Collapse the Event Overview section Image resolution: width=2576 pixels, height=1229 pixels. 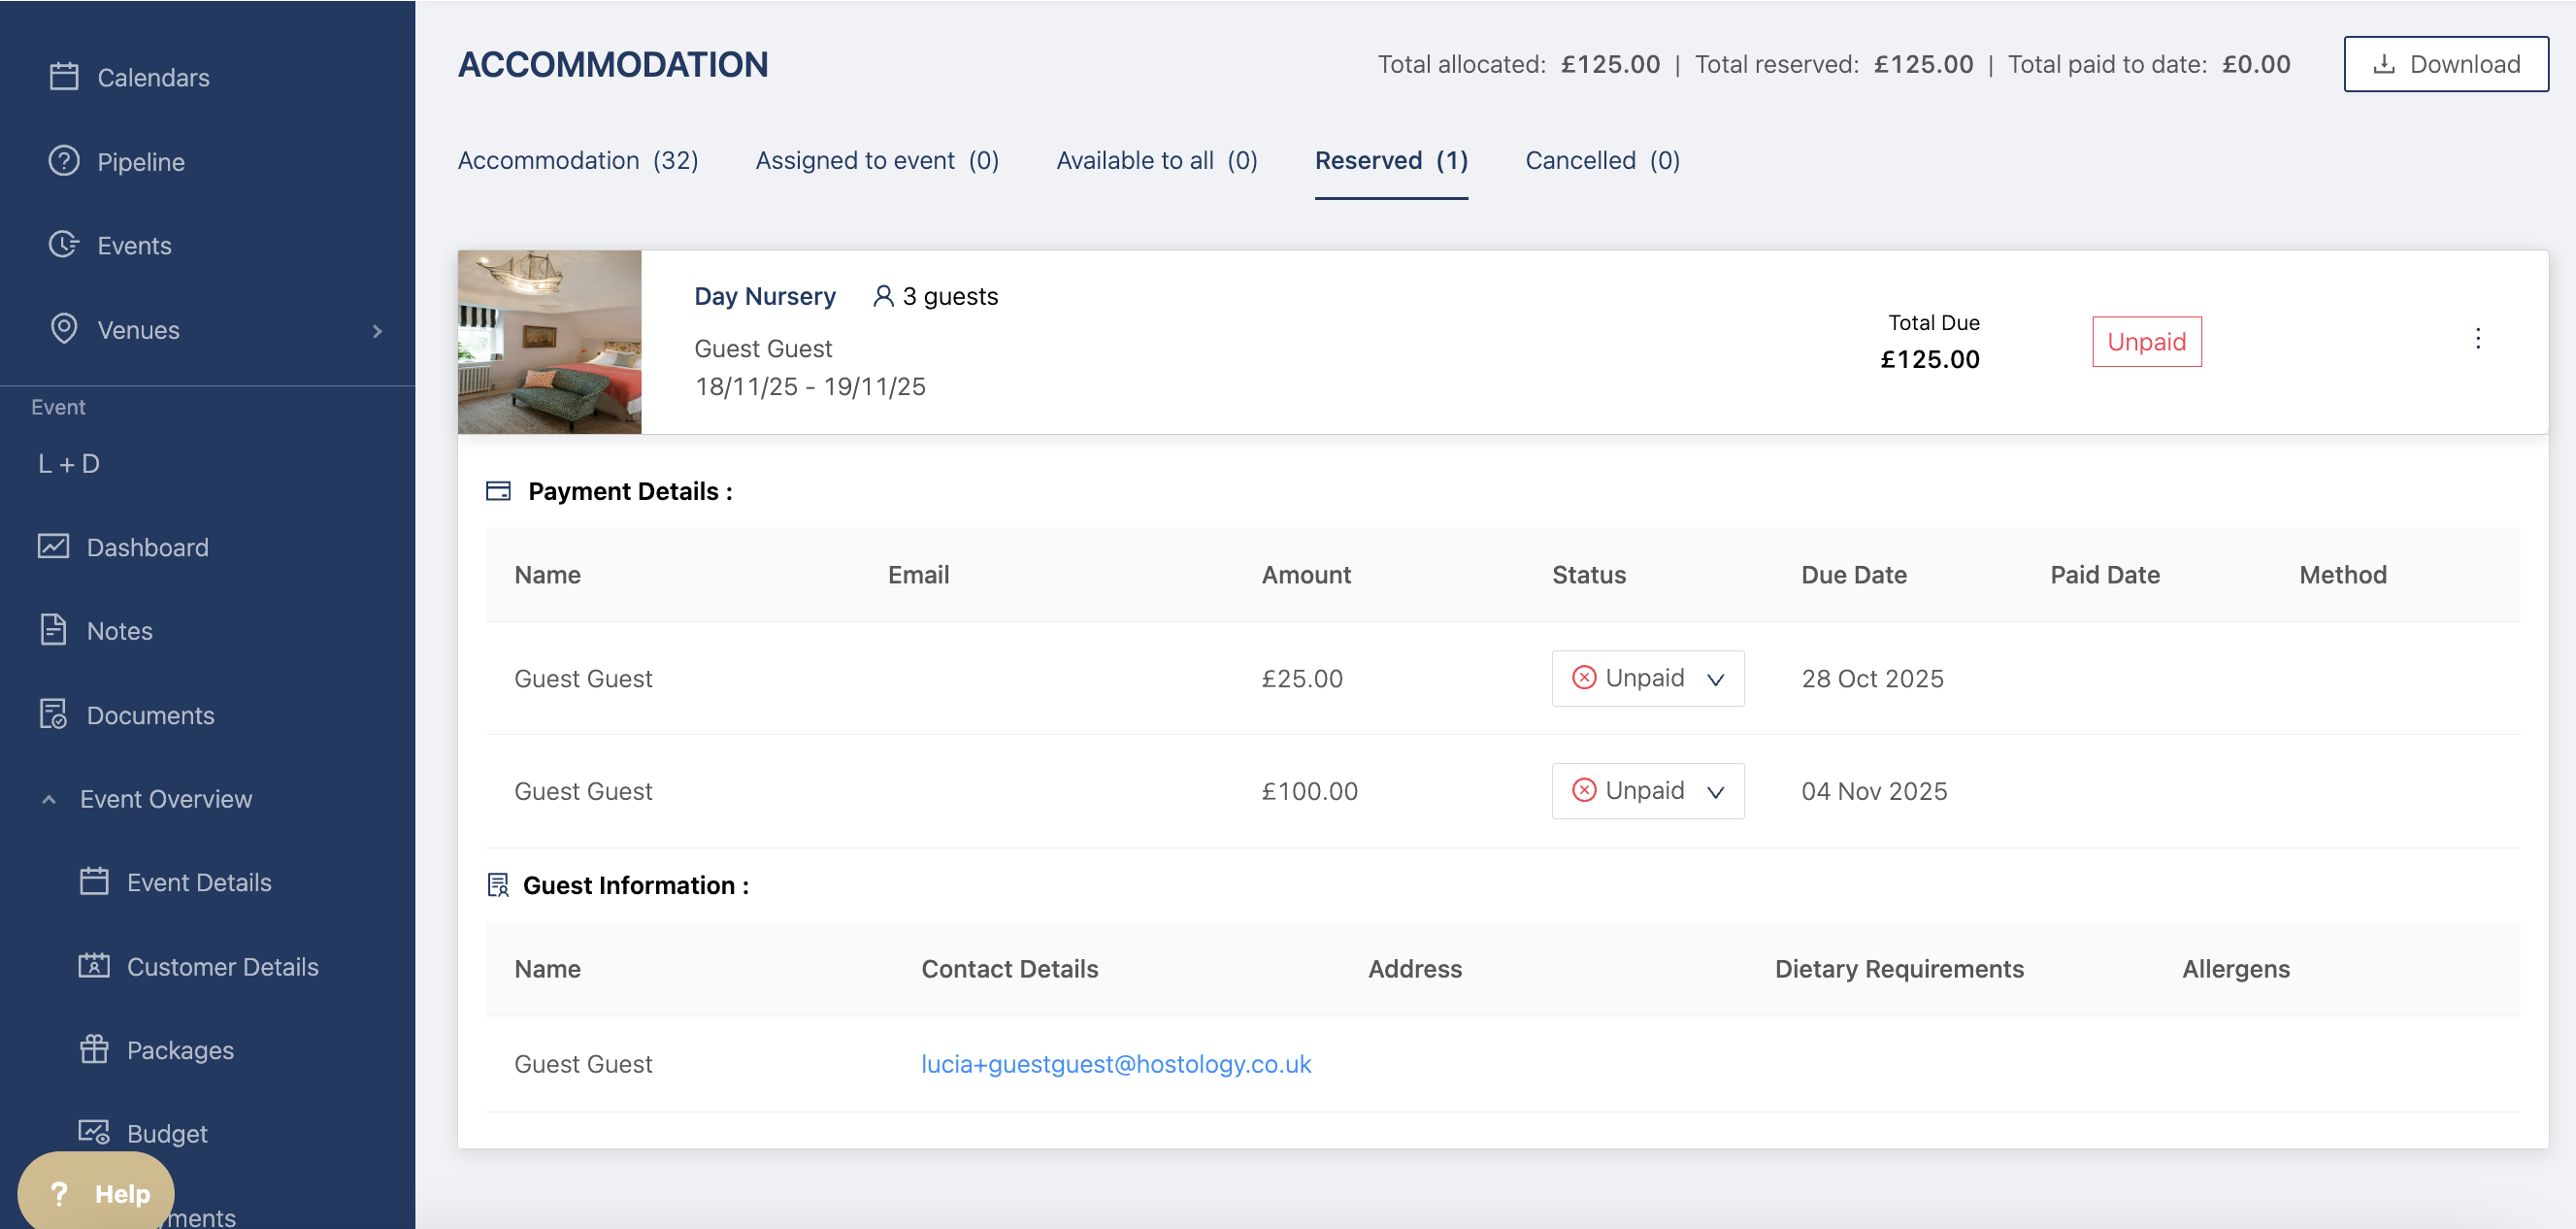pyautogui.click(x=49, y=799)
